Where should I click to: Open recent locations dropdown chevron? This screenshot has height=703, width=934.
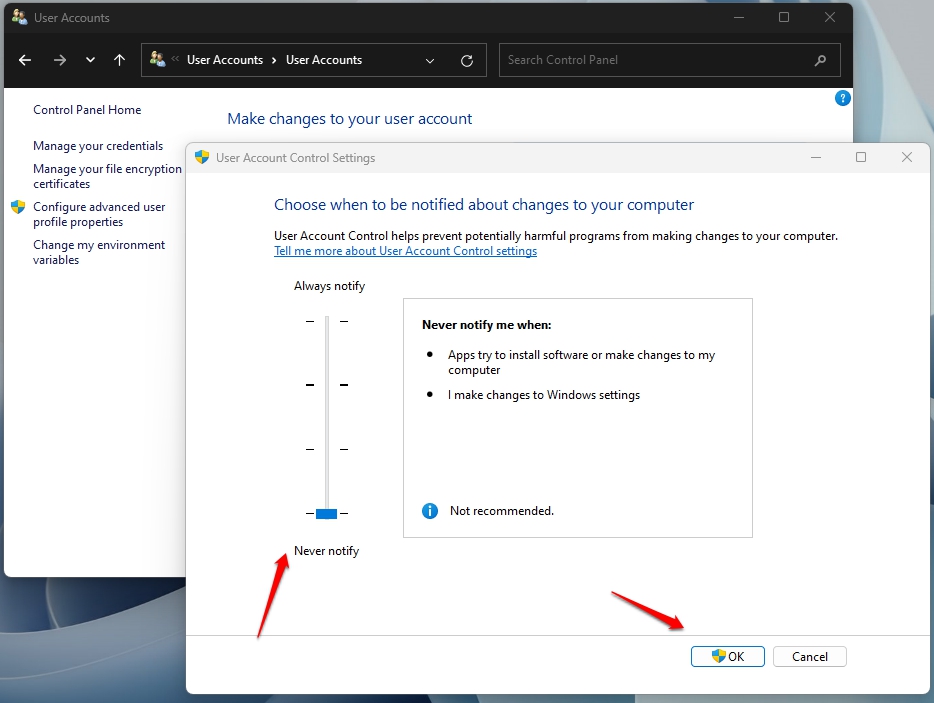[90, 60]
